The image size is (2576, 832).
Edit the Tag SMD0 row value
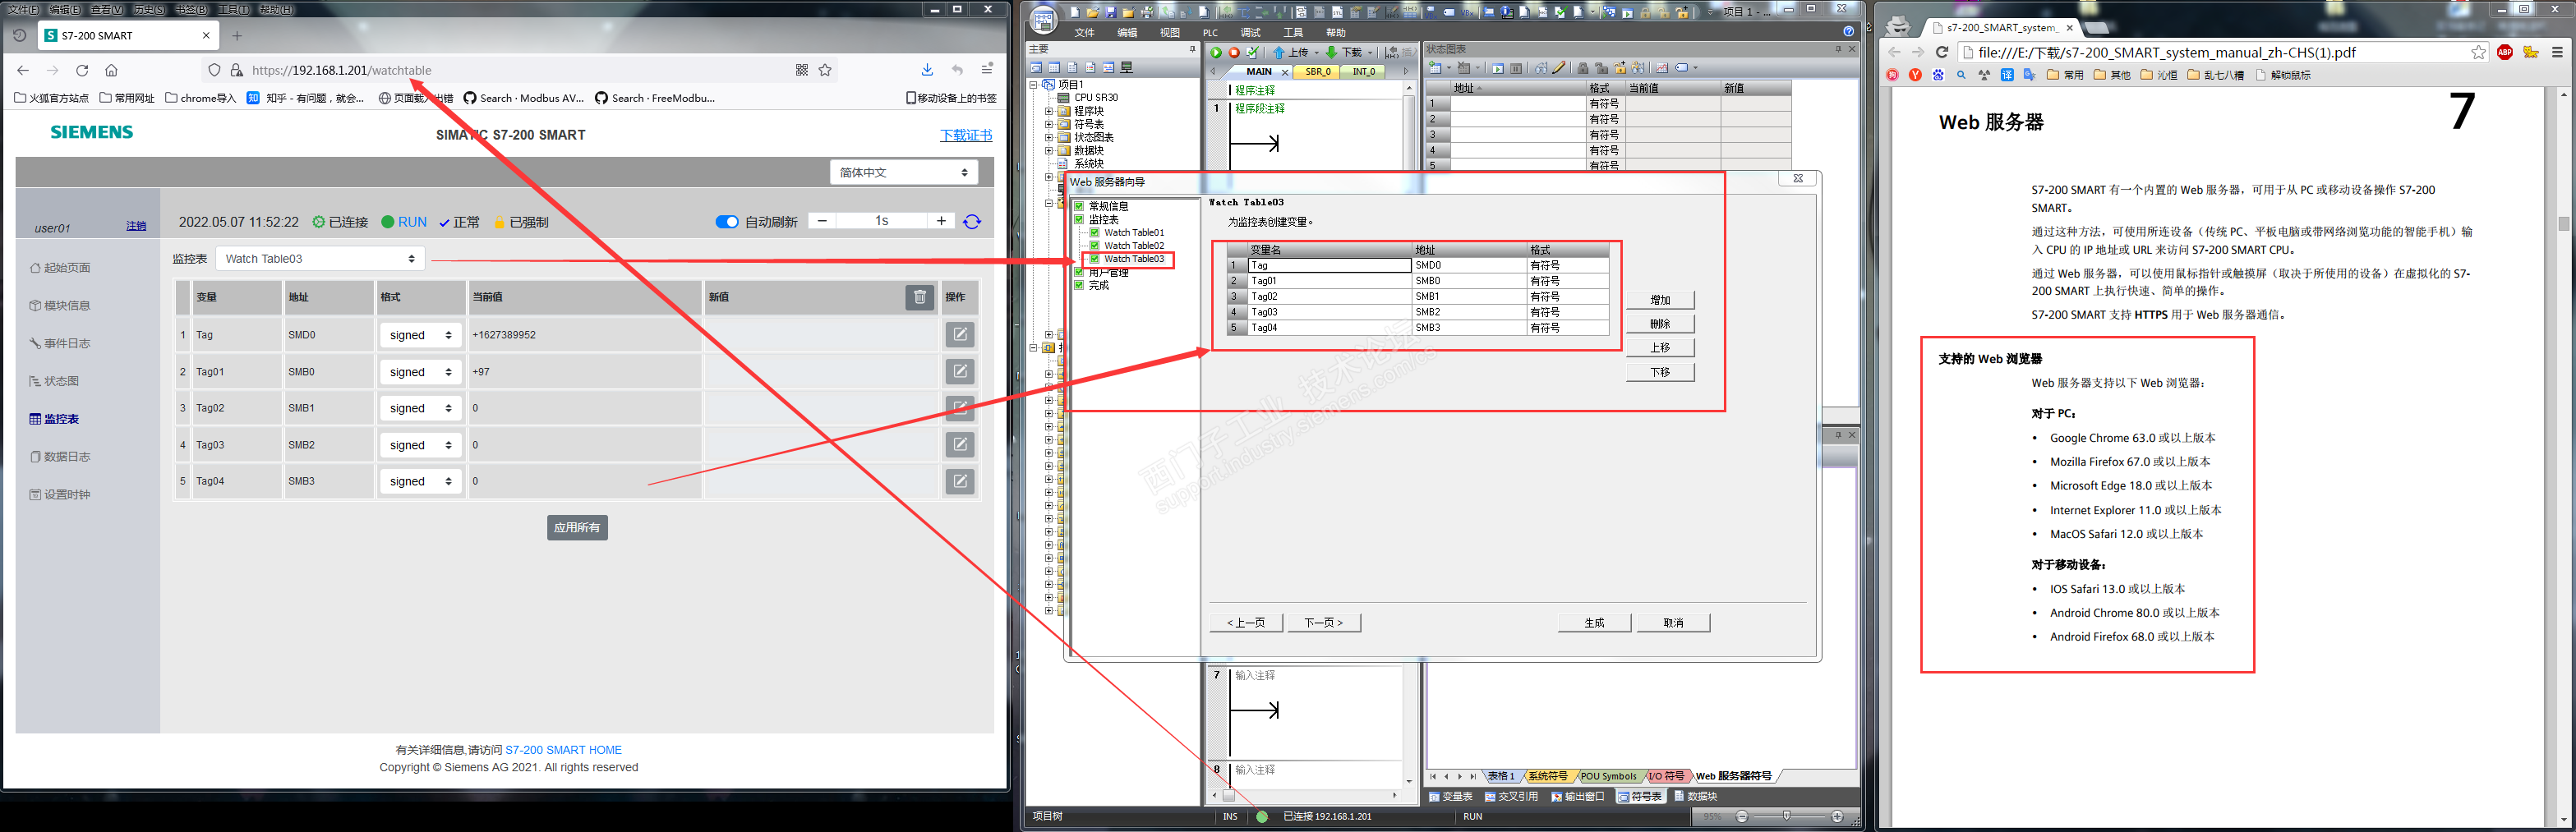tap(960, 335)
